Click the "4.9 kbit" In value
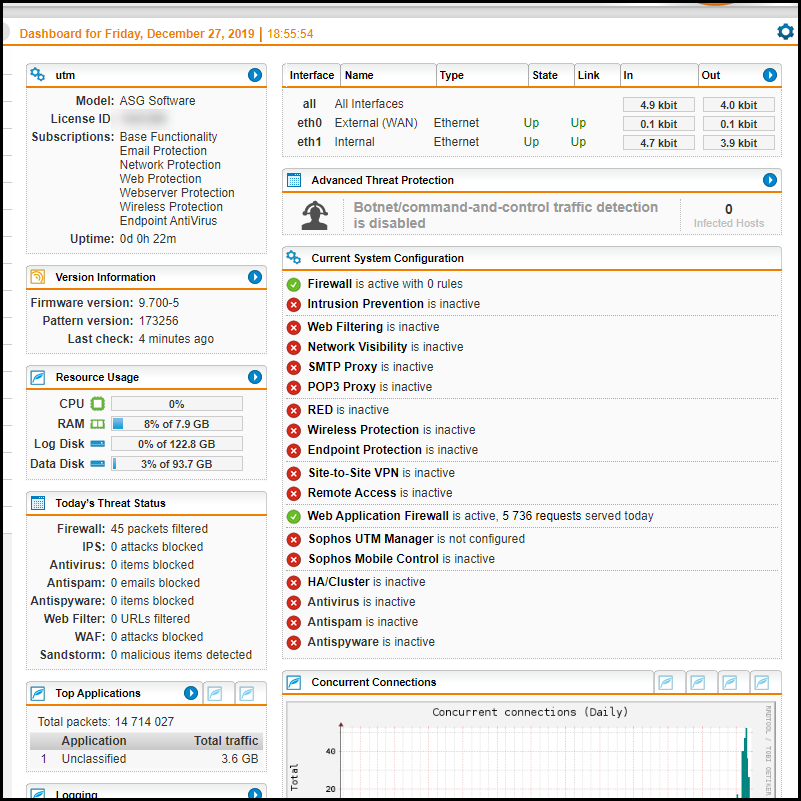 [658, 105]
